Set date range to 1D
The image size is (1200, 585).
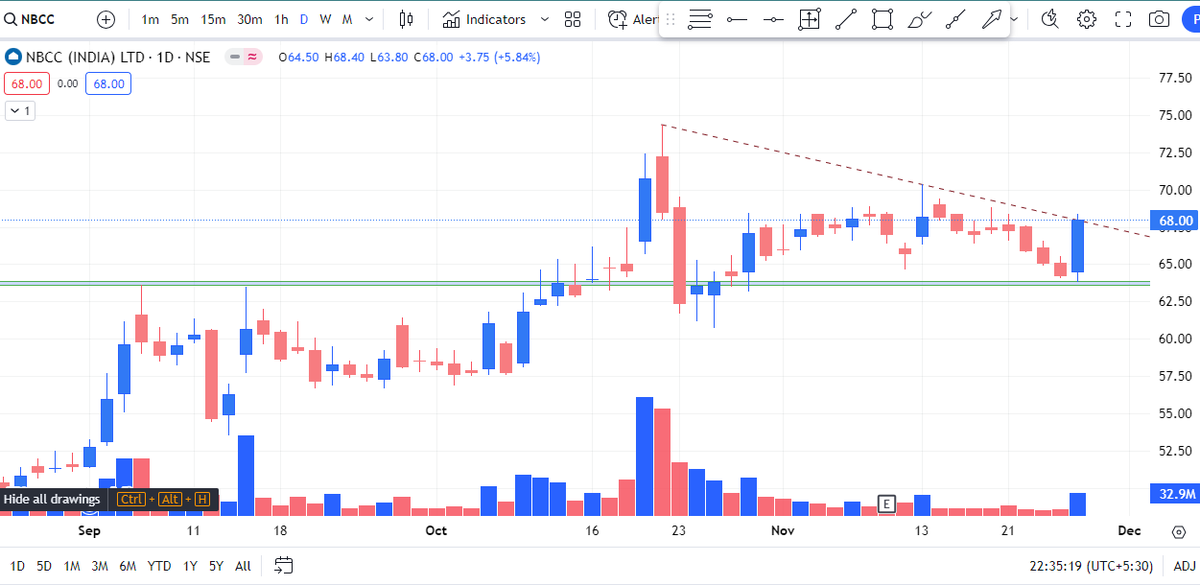point(17,565)
